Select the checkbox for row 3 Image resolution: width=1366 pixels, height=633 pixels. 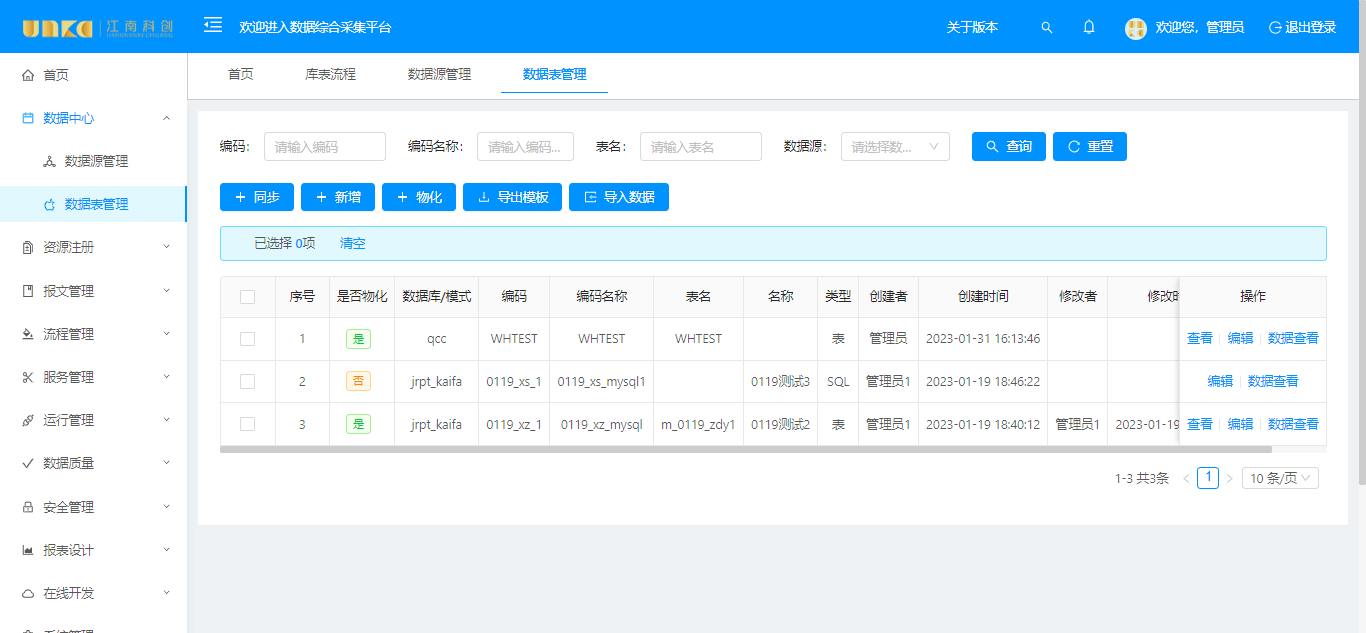pyautogui.click(x=248, y=424)
